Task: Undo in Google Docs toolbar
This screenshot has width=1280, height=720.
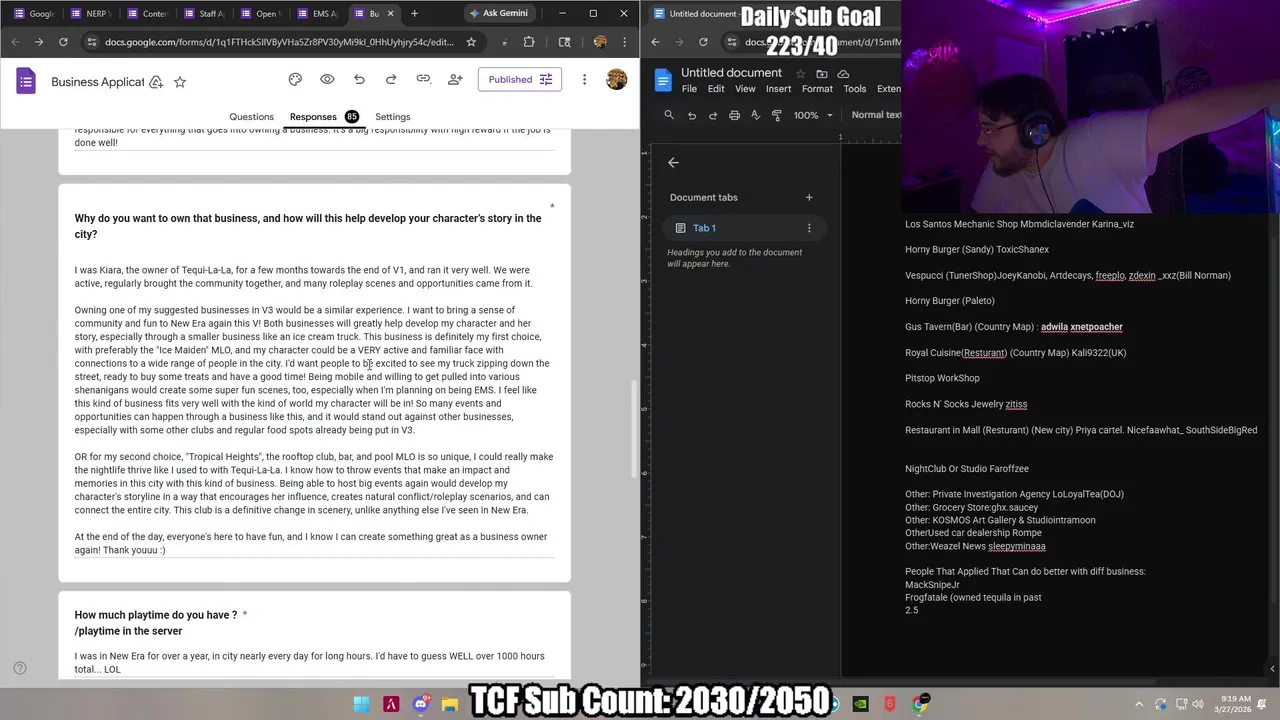Action: (x=691, y=115)
